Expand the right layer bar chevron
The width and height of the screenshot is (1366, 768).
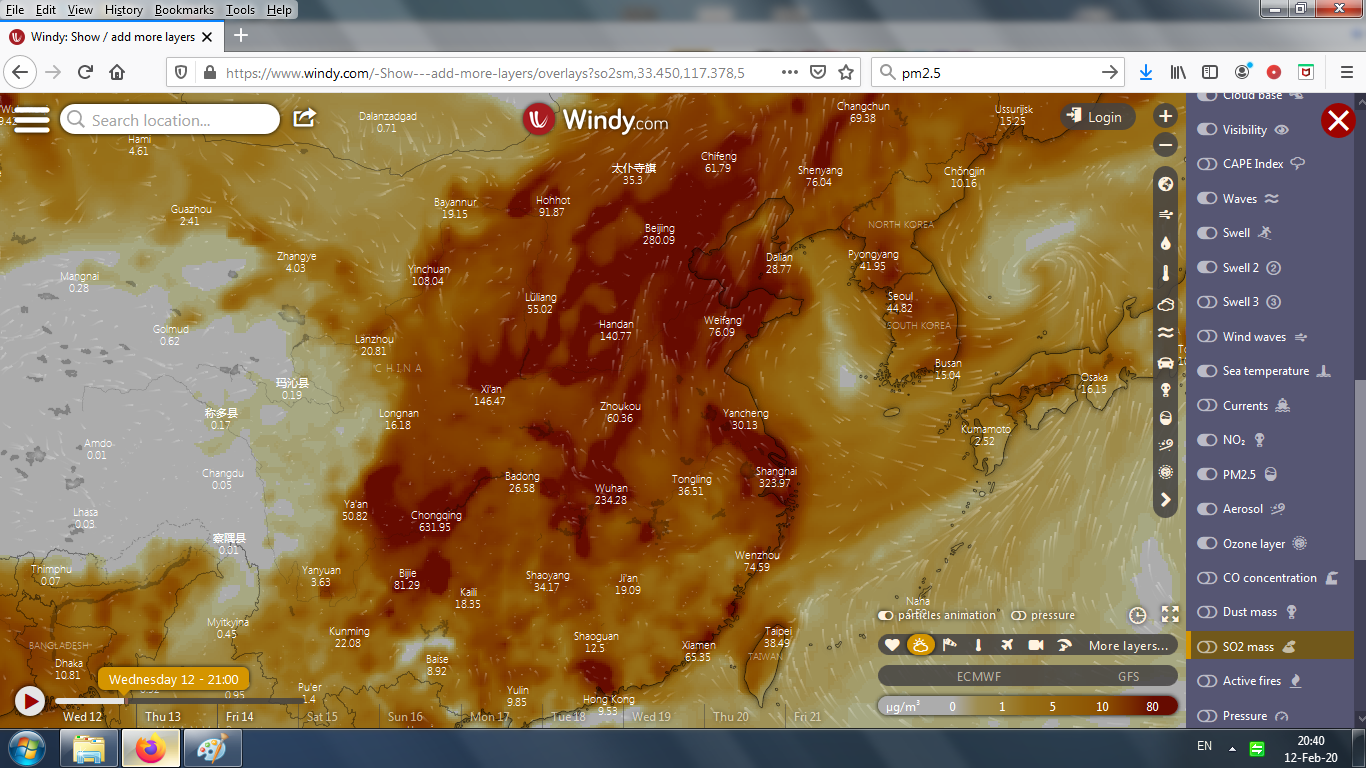[x=1165, y=500]
